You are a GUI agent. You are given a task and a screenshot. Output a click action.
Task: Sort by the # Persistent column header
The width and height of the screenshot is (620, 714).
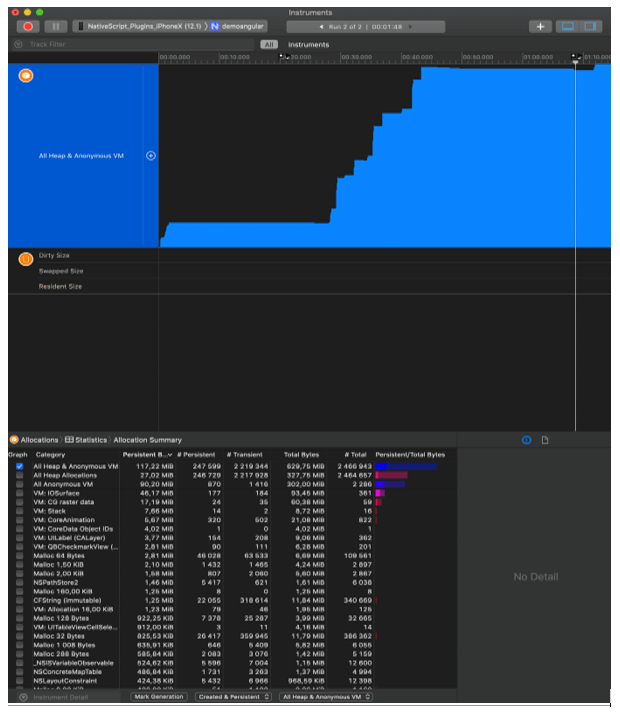(x=196, y=454)
